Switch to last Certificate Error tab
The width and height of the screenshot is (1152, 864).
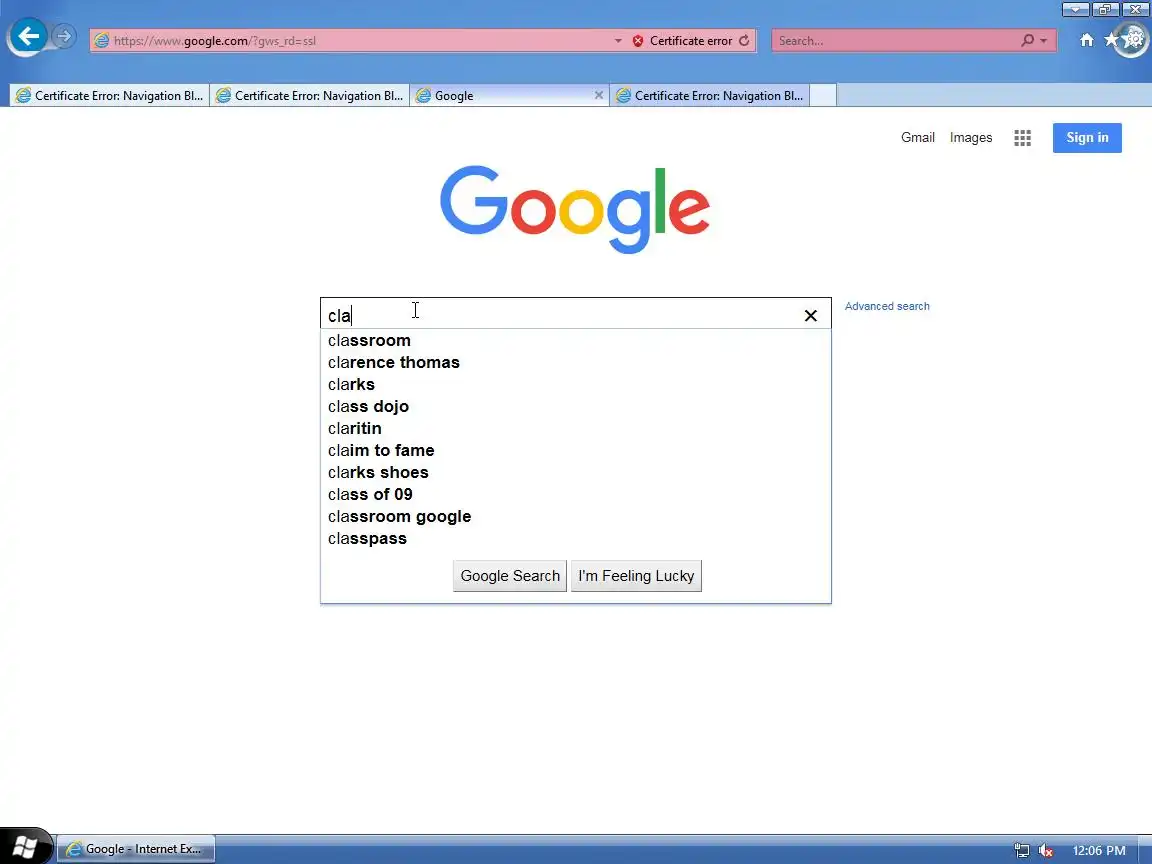[x=710, y=96]
